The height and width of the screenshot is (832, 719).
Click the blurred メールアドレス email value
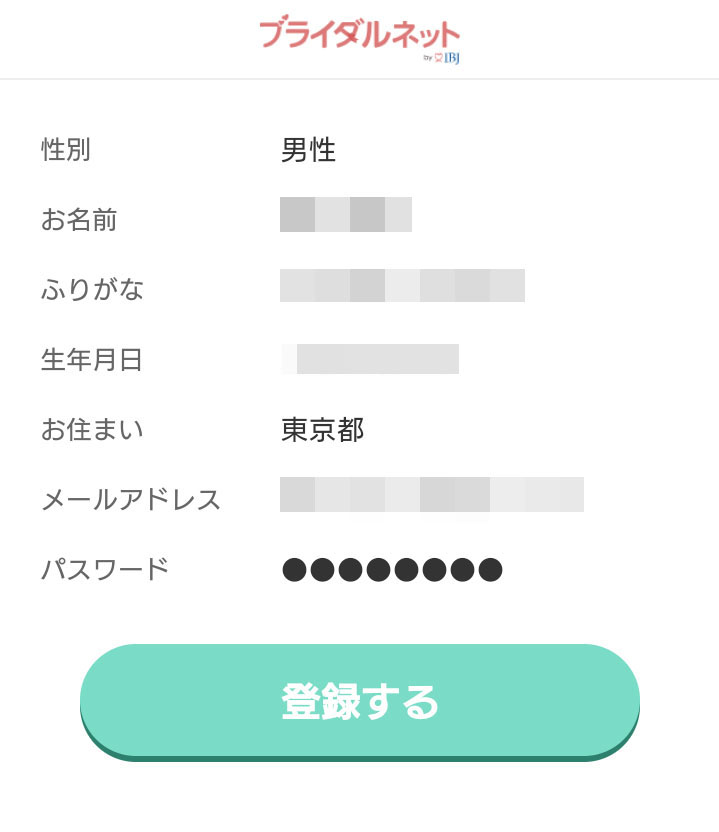tap(432, 495)
